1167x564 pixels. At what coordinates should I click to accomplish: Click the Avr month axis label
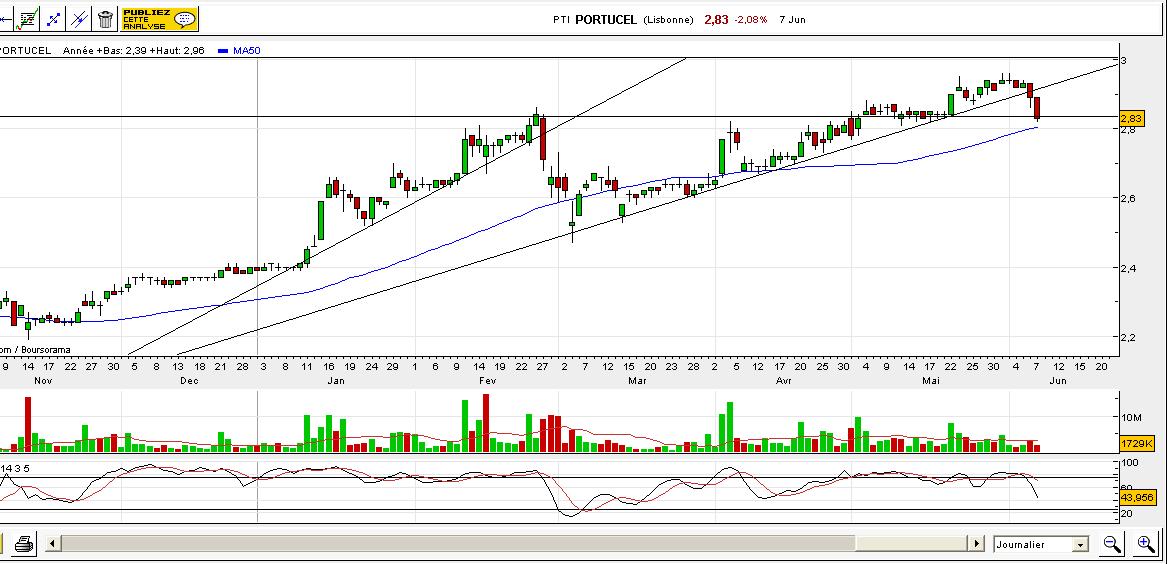pos(783,381)
